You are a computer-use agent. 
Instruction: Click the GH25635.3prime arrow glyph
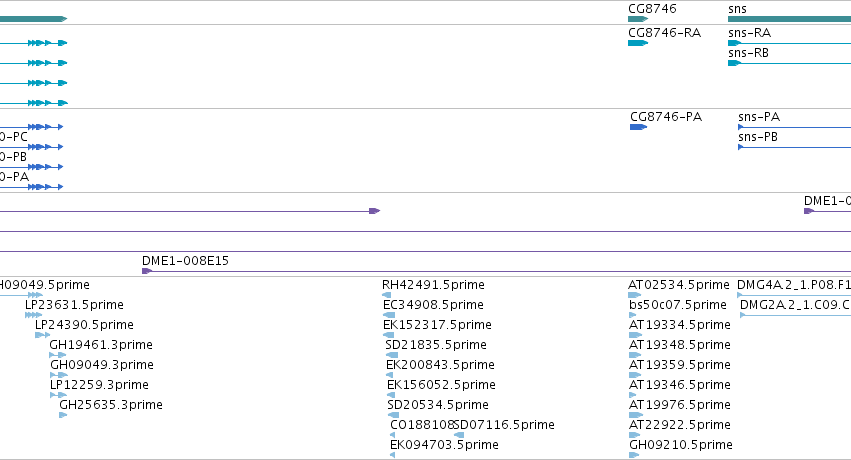63,416
